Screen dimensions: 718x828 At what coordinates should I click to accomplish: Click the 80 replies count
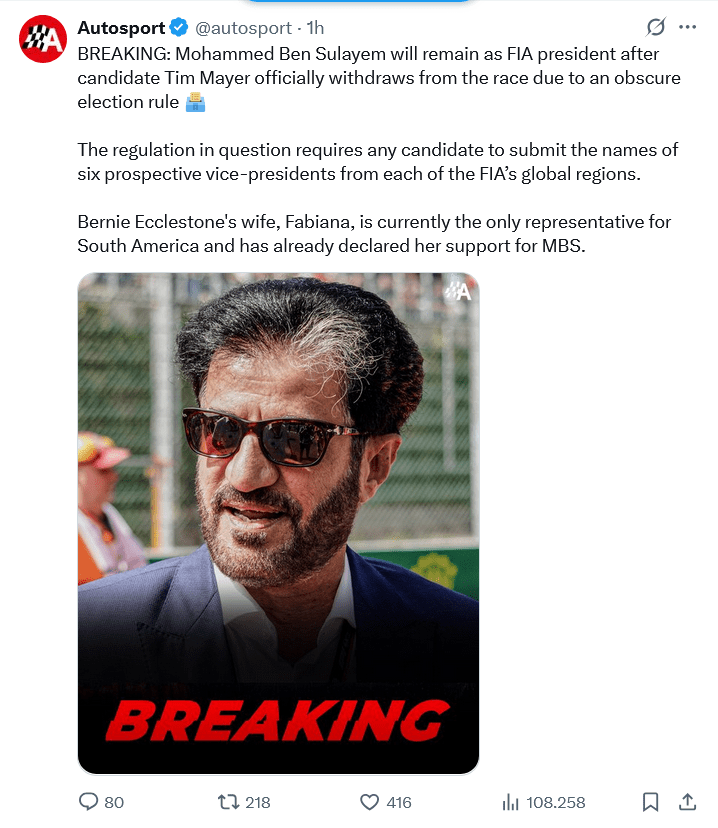tap(114, 803)
